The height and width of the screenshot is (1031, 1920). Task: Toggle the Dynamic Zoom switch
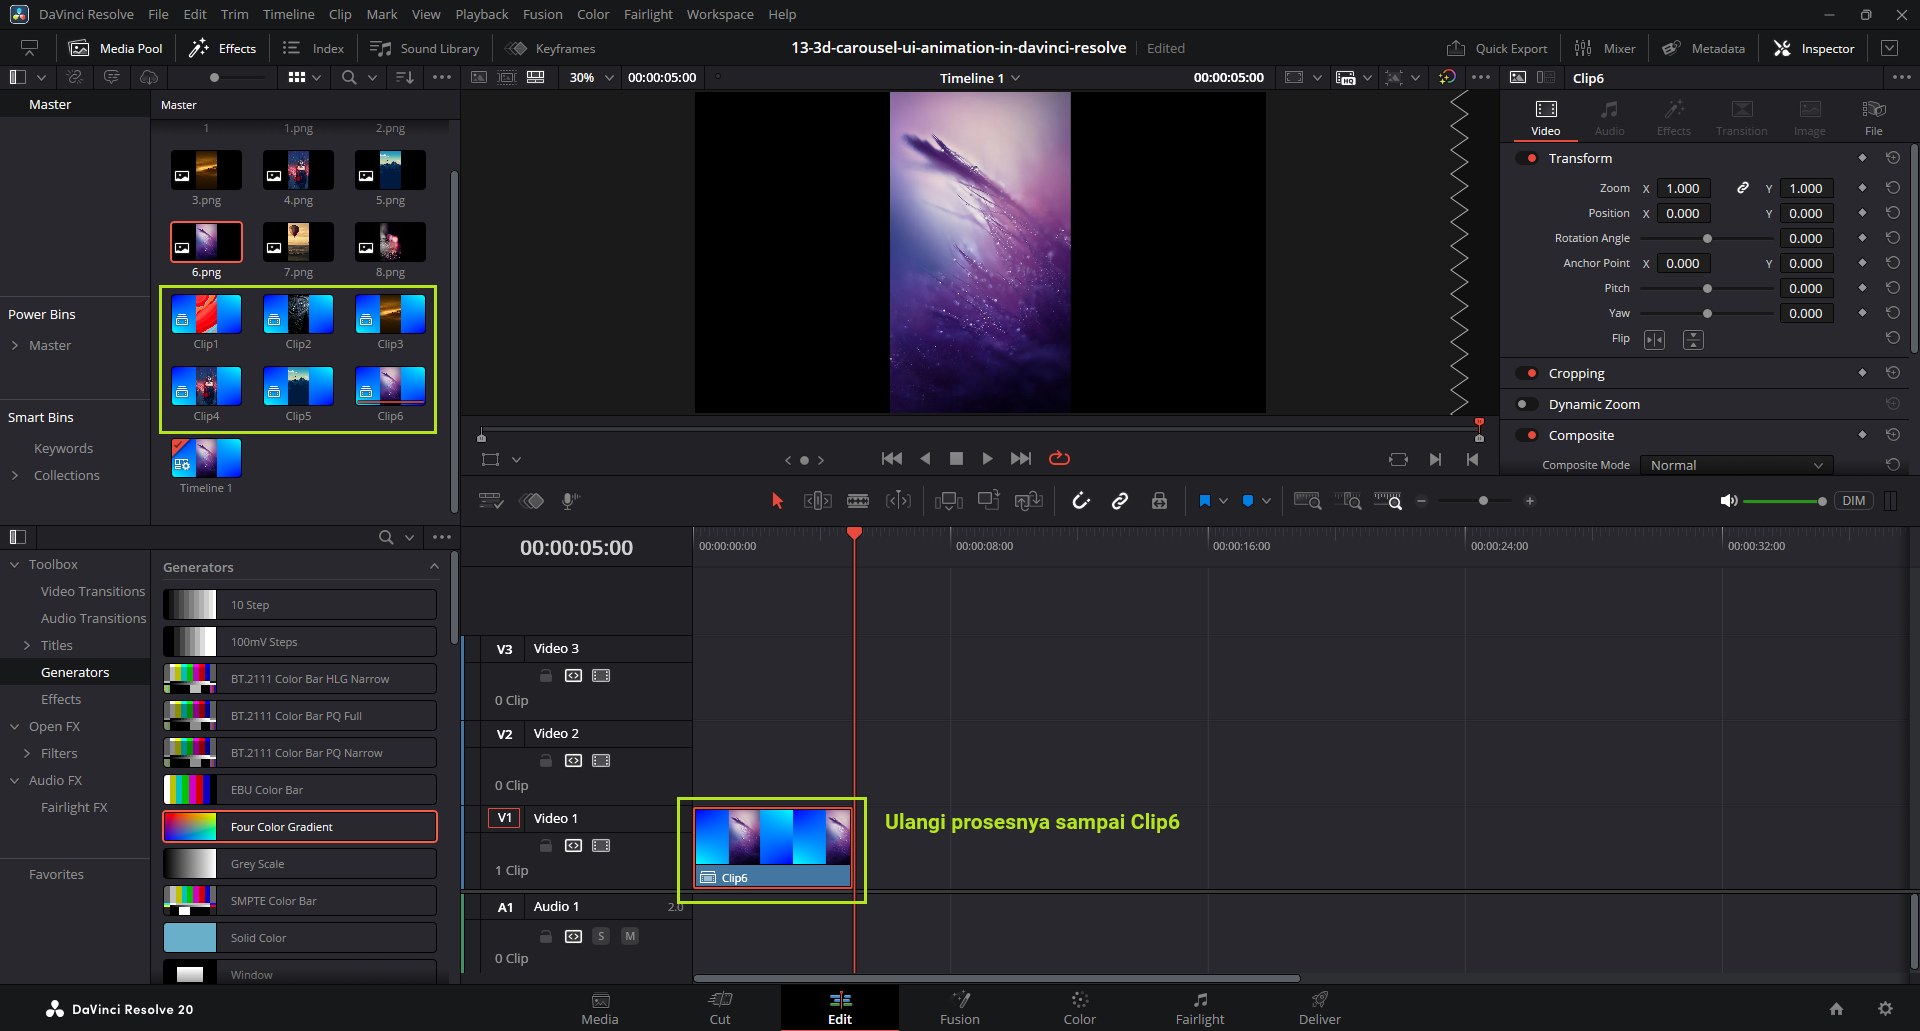[1527, 404]
